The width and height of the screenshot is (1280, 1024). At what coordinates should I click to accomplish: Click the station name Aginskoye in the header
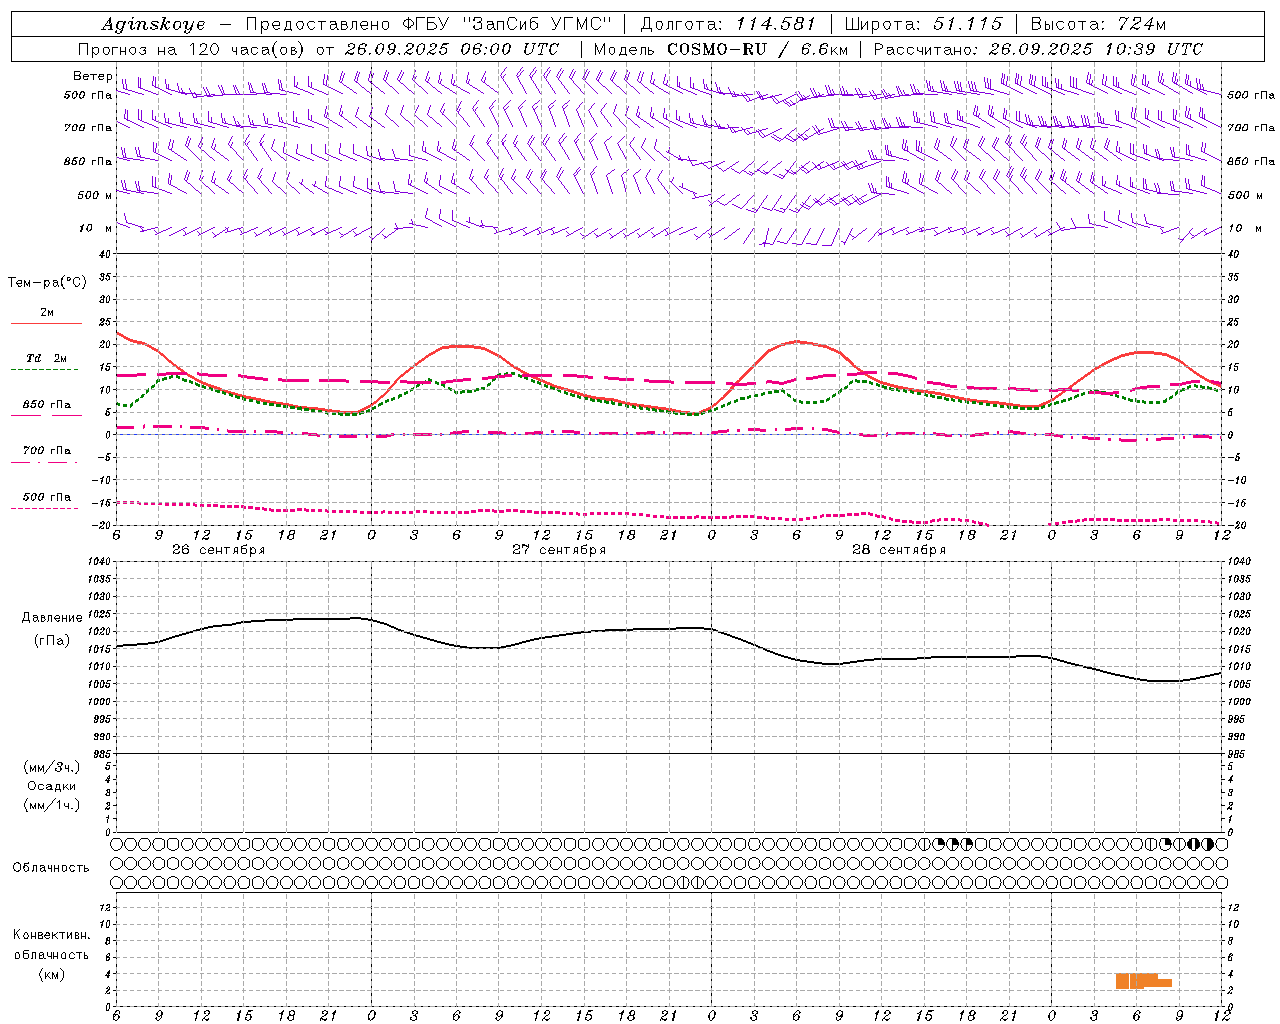point(153,24)
